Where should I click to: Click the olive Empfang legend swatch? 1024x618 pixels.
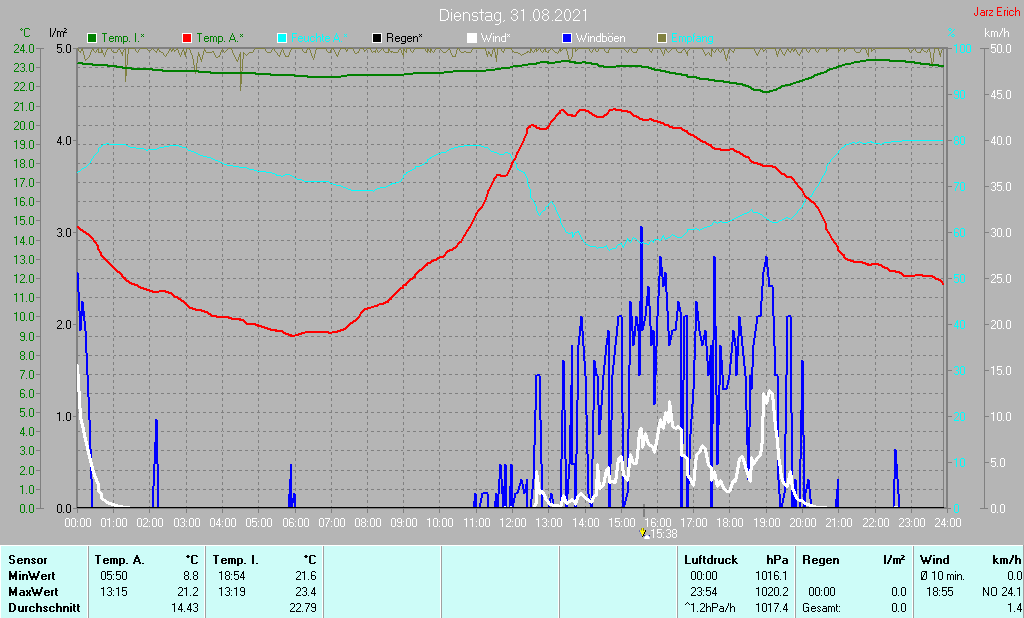pyautogui.click(x=662, y=39)
